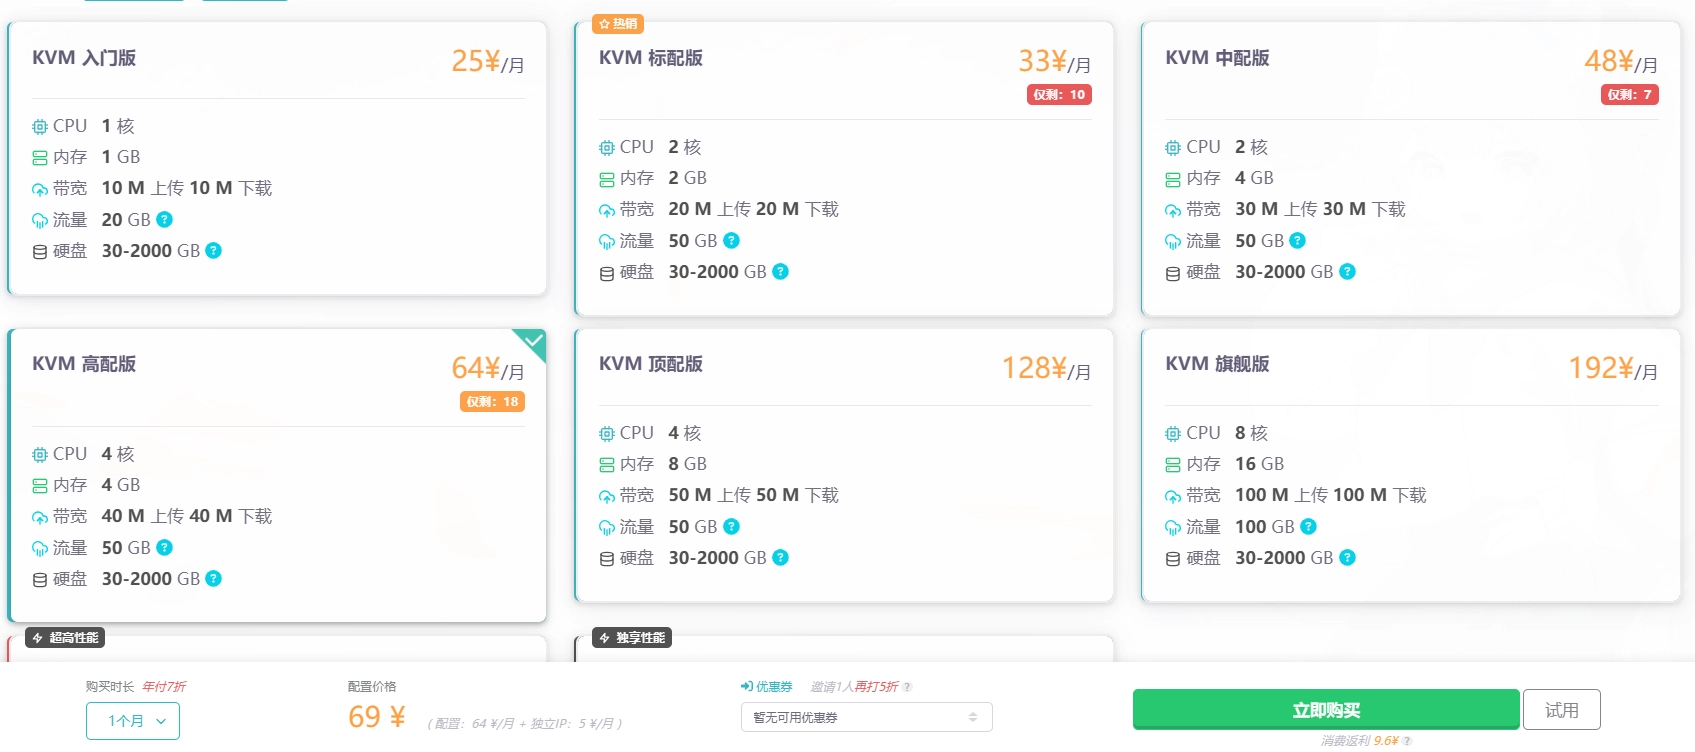Click the 试用 trial button

coord(1562,709)
